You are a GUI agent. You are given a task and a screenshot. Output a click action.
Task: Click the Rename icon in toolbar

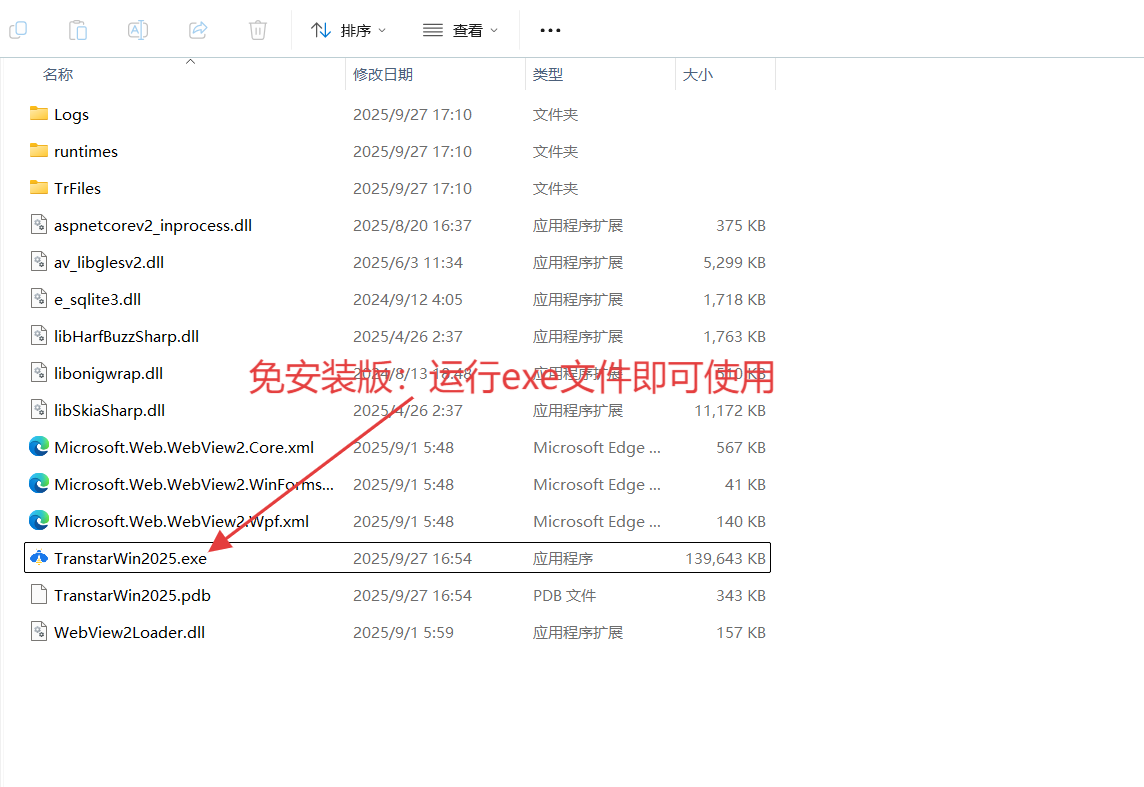click(138, 30)
